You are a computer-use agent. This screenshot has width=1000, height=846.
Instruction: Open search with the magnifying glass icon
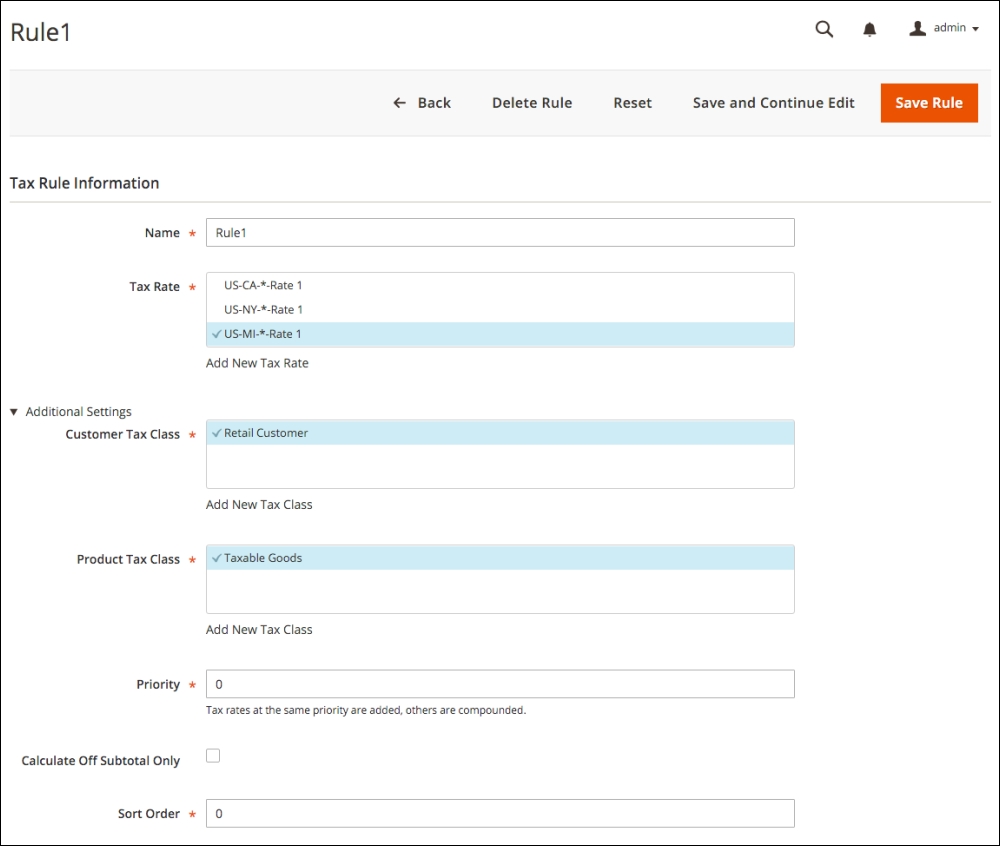(x=824, y=29)
